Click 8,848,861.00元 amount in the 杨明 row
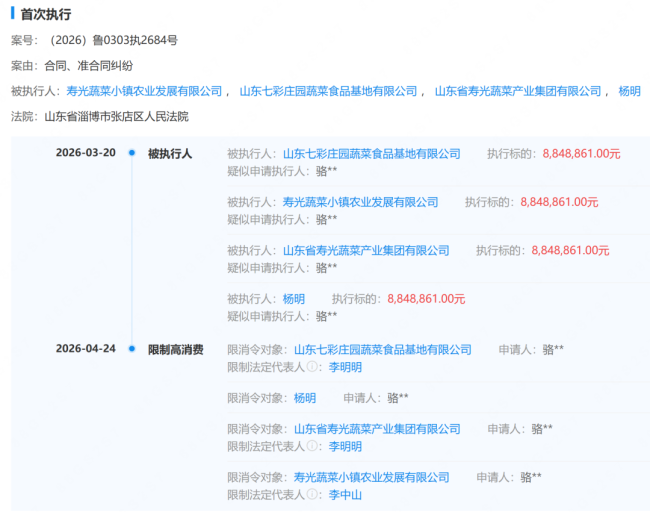 [426, 299]
